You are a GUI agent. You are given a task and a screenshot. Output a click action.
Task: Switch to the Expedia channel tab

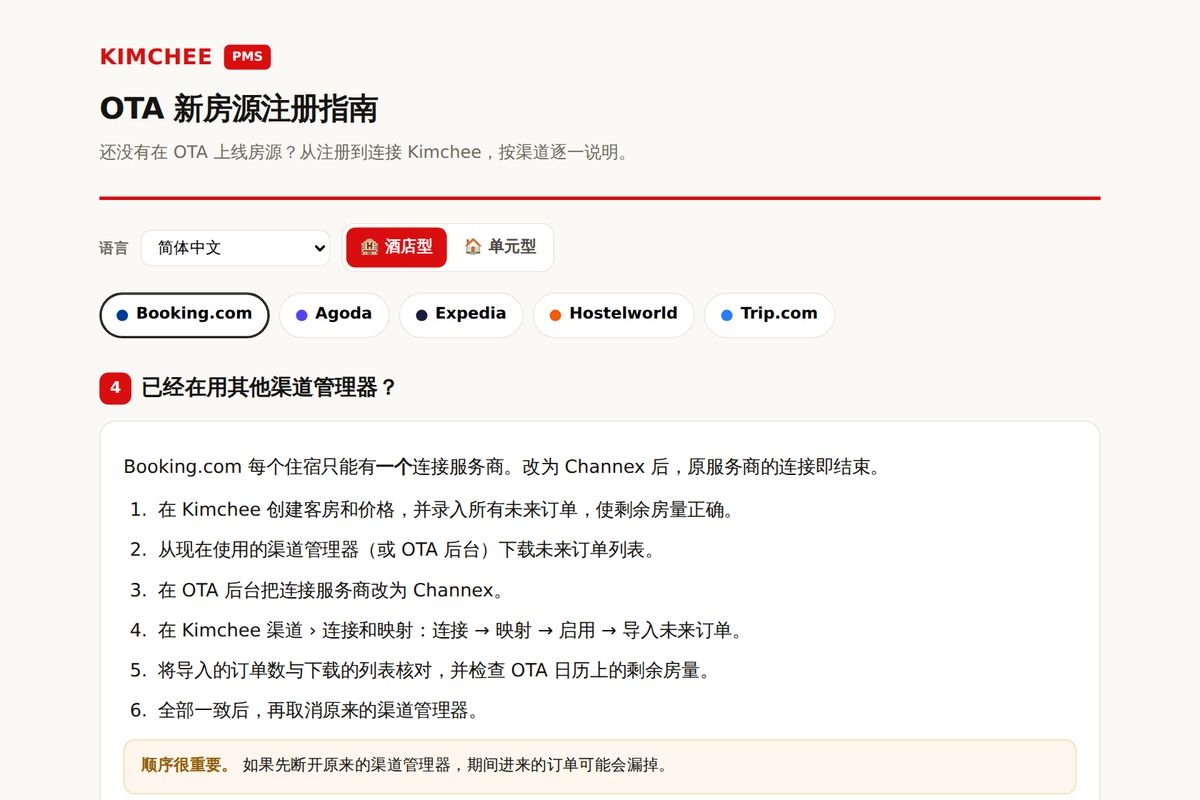click(461, 315)
